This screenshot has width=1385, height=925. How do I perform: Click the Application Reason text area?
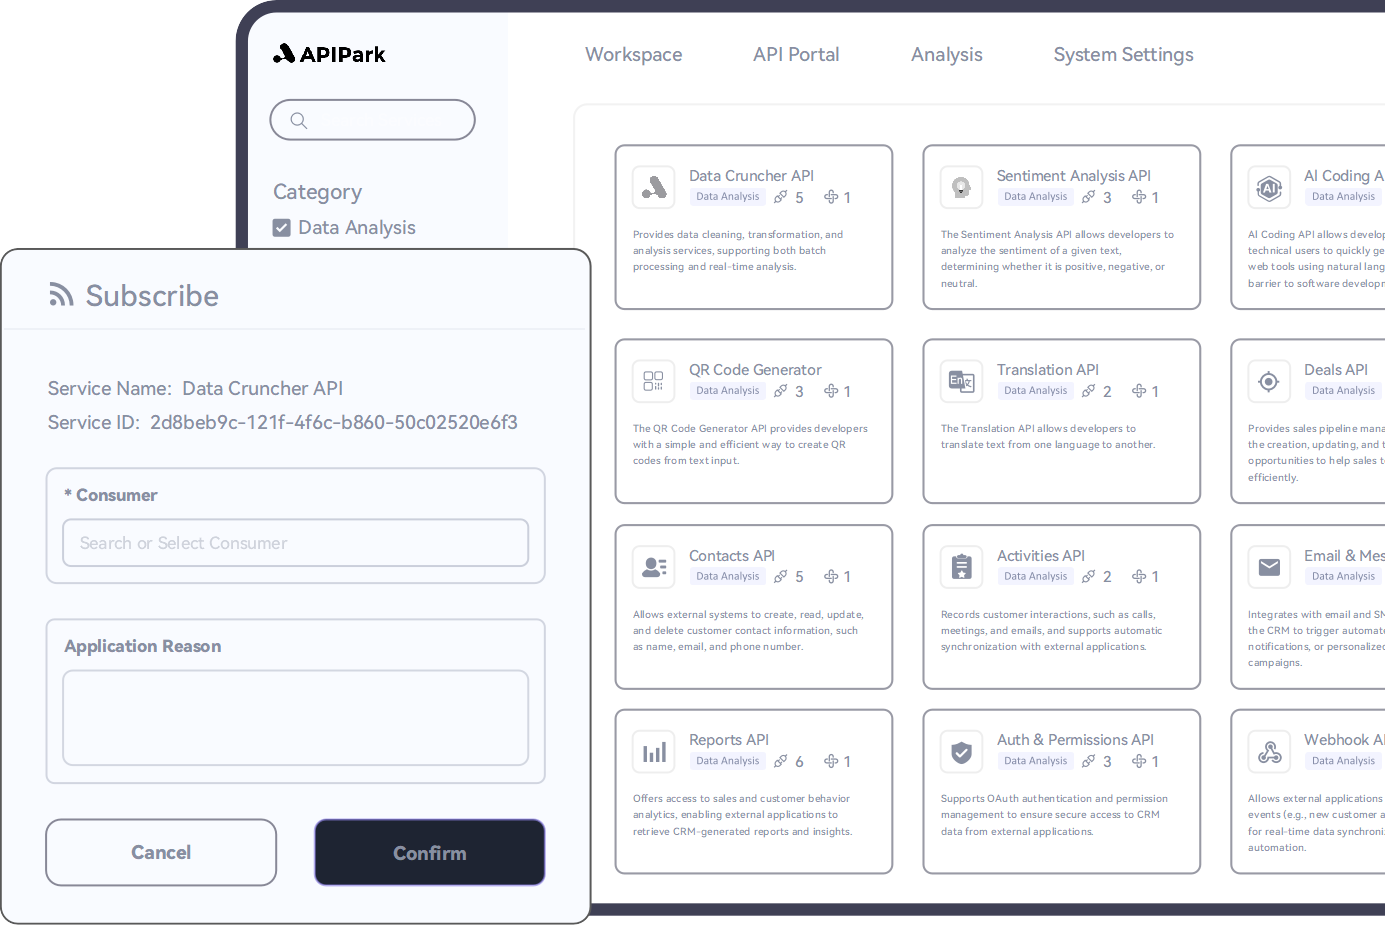click(295, 717)
